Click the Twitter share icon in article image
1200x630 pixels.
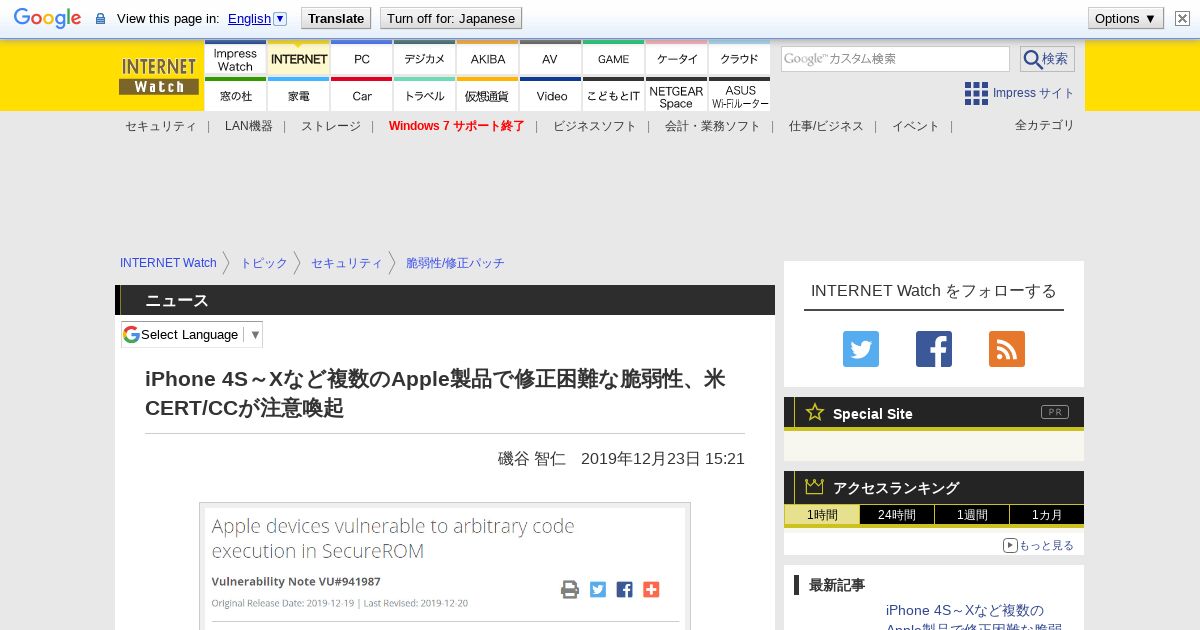(598, 589)
